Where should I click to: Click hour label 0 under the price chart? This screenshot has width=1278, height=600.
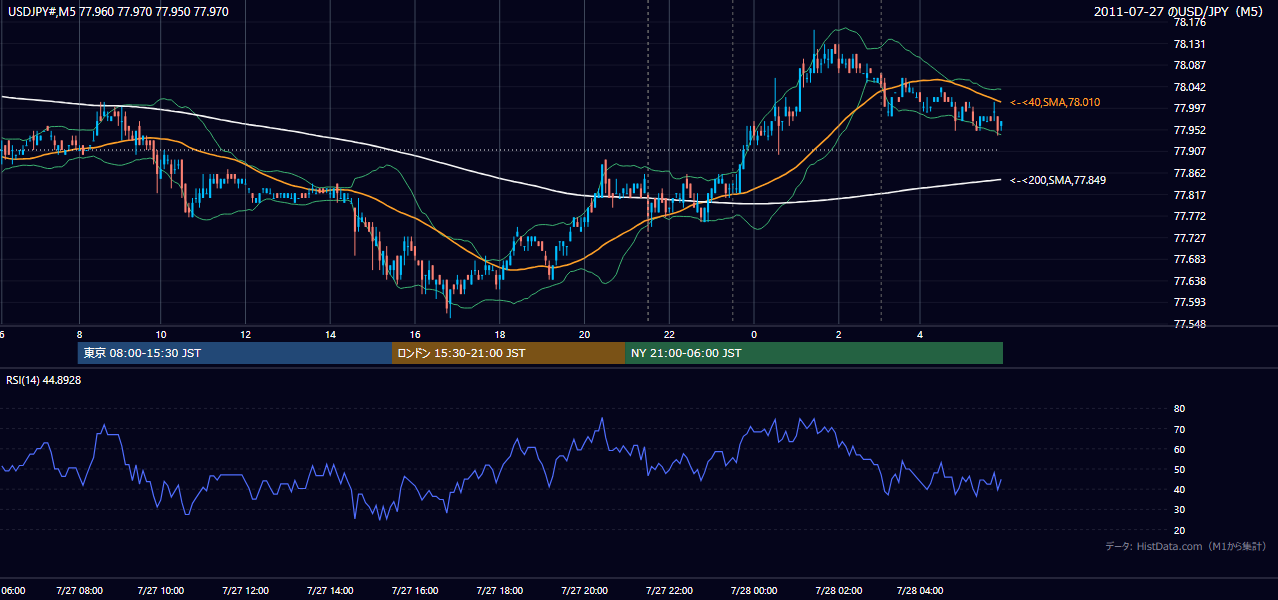pyautogui.click(x=754, y=334)
